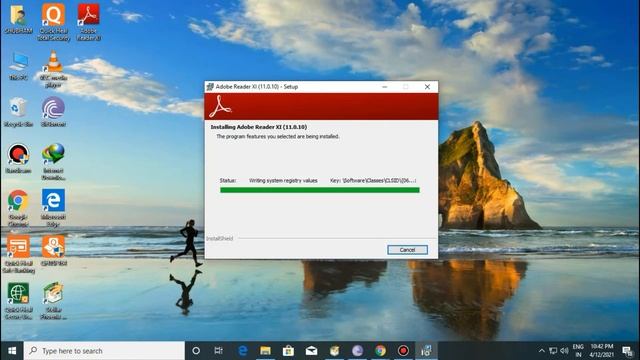Select the Google Chrome desktop shortcut
640x360 pixels.
coord(18,208)
